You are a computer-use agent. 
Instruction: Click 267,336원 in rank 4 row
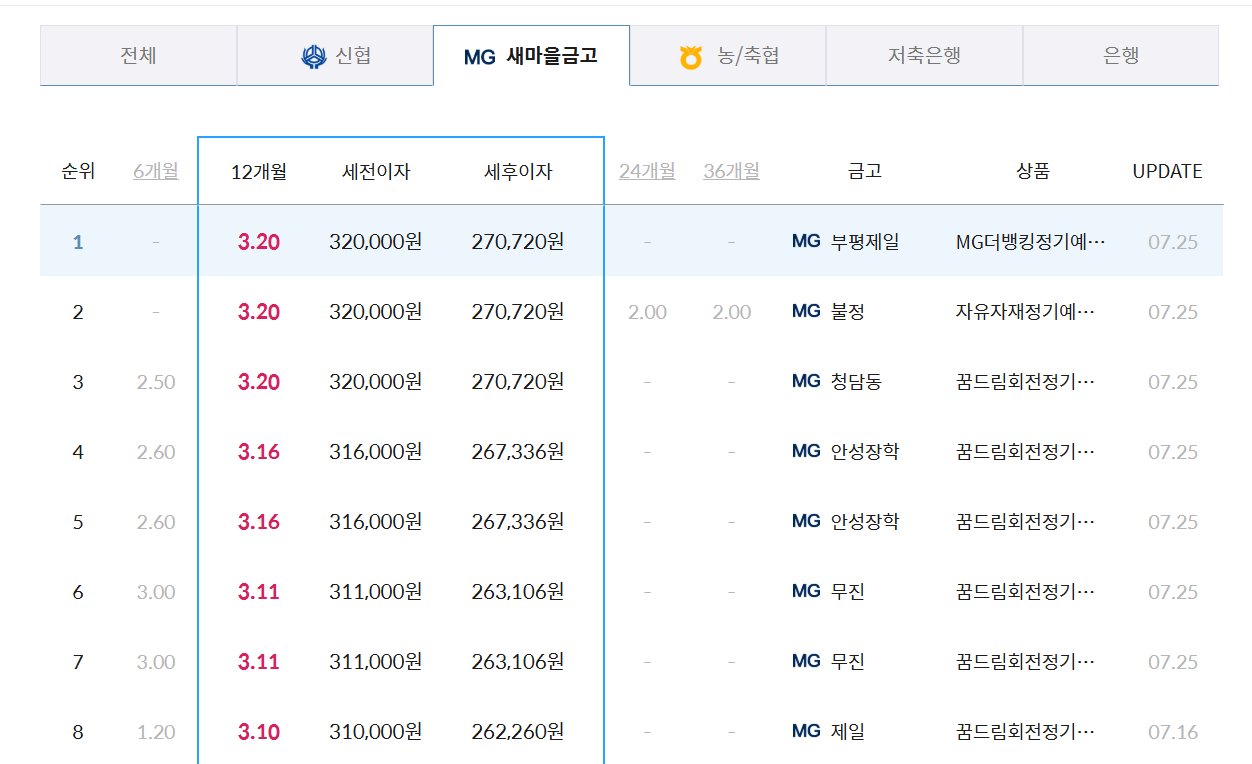coord(518,452)
